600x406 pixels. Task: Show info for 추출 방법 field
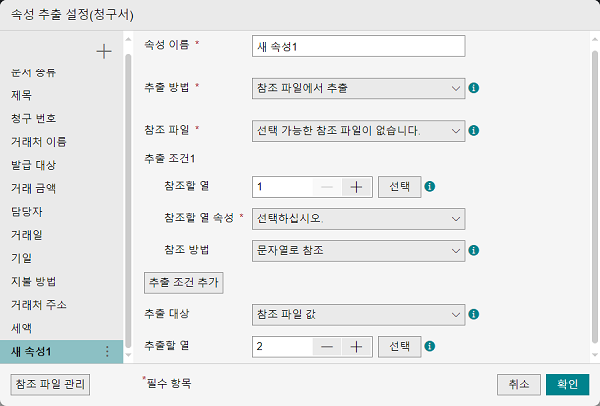click(x=474, y=88)
